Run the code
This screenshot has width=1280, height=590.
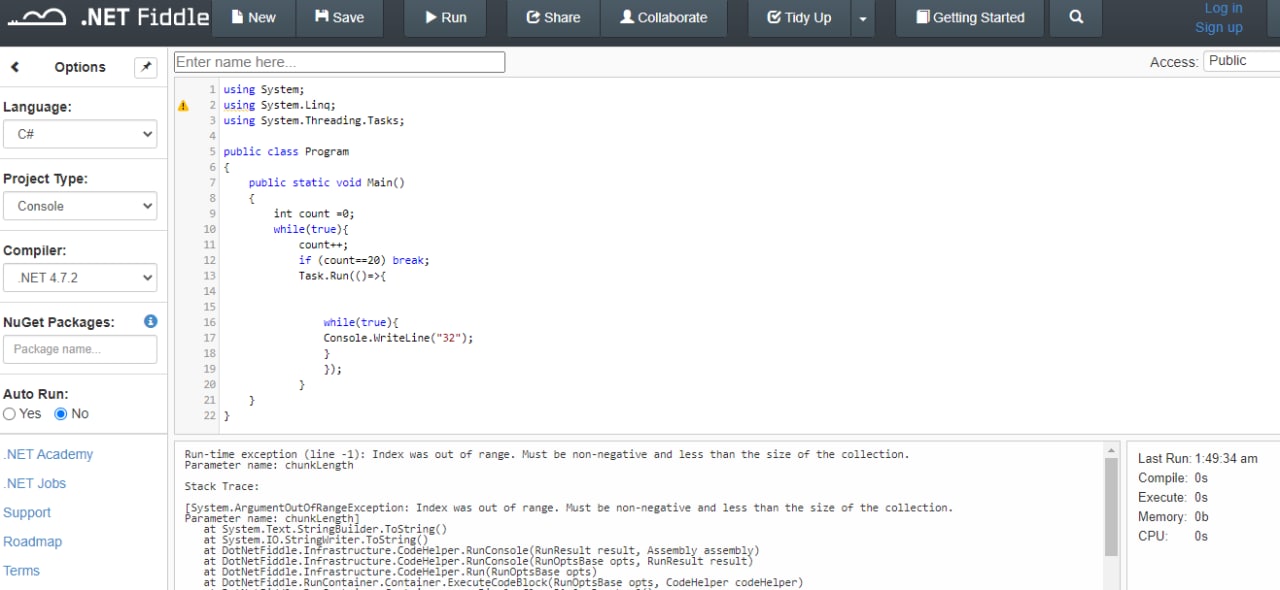[445, 18]
